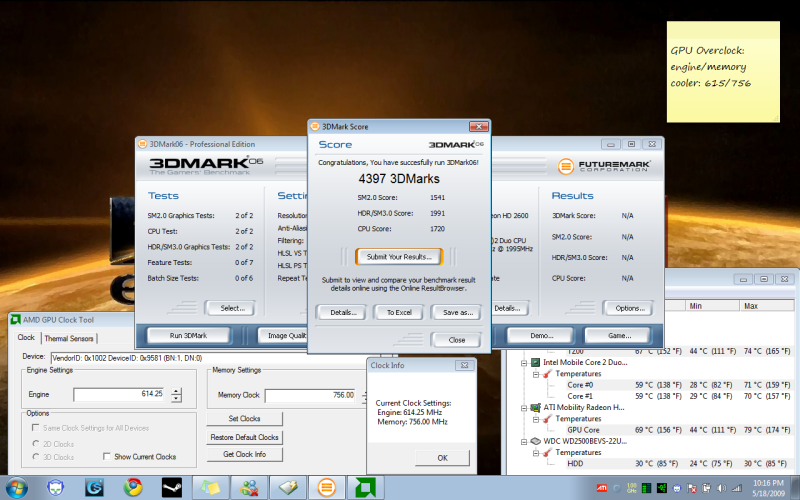The width and height of the screenshot is (800, 500).
Task: Switch to the hardware monitor taskbar item
Action: click(x=288, y=488)
